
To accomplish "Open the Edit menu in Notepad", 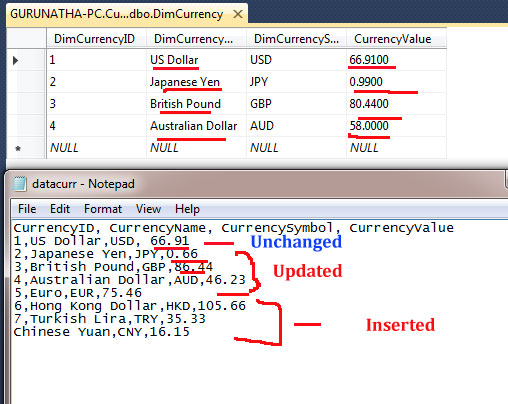I will [x=60, y=209].
